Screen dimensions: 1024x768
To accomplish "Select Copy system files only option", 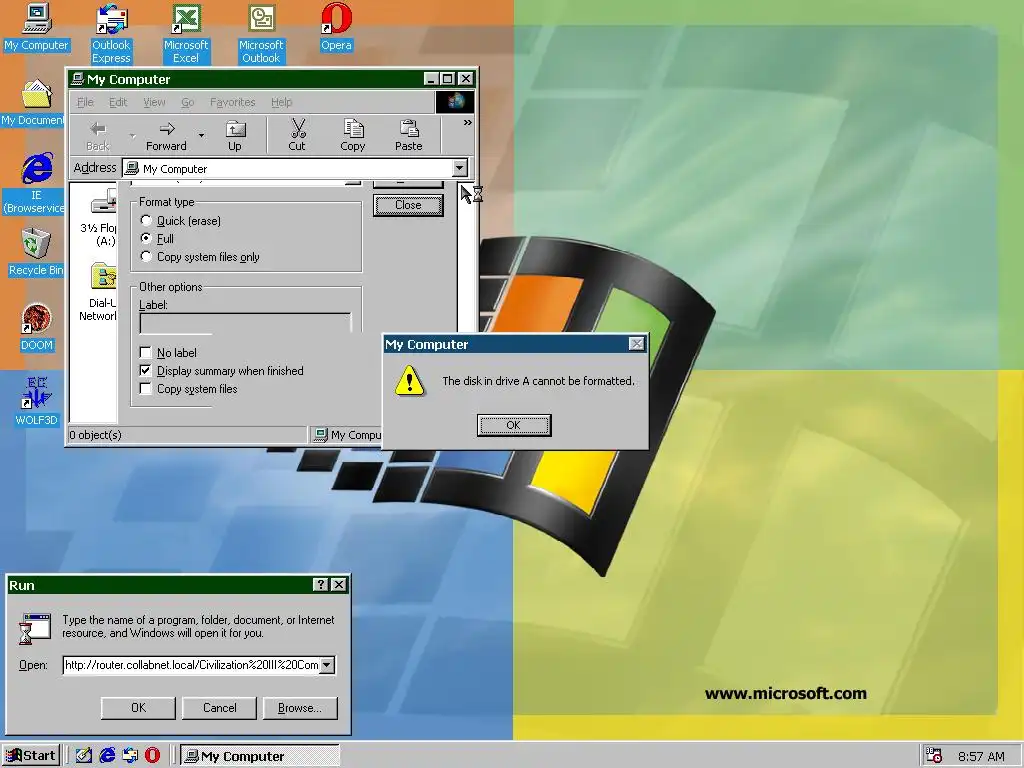I will coord(200,257).
